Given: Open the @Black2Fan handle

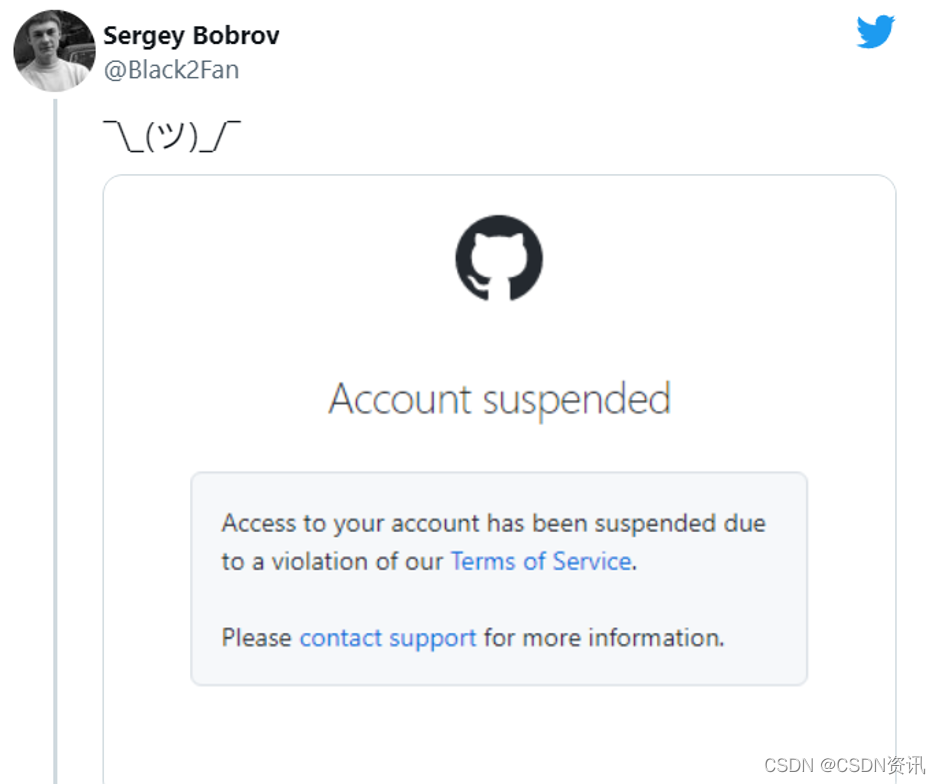Looking at the screenshot, I should [171, 70].
